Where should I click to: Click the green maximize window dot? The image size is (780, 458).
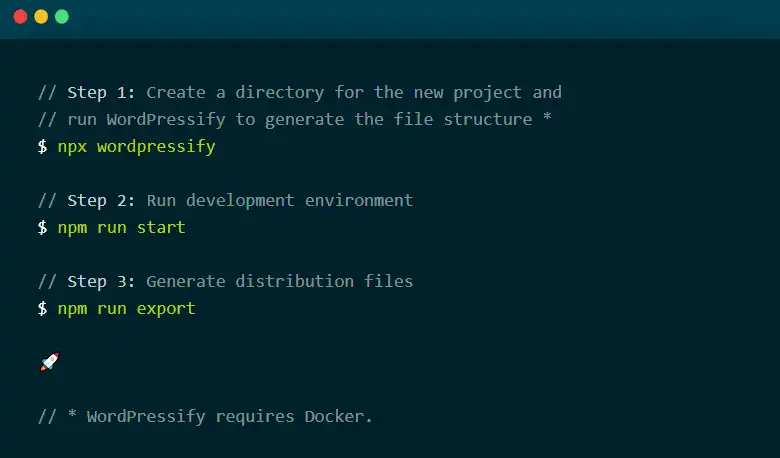tap(62, 17)
